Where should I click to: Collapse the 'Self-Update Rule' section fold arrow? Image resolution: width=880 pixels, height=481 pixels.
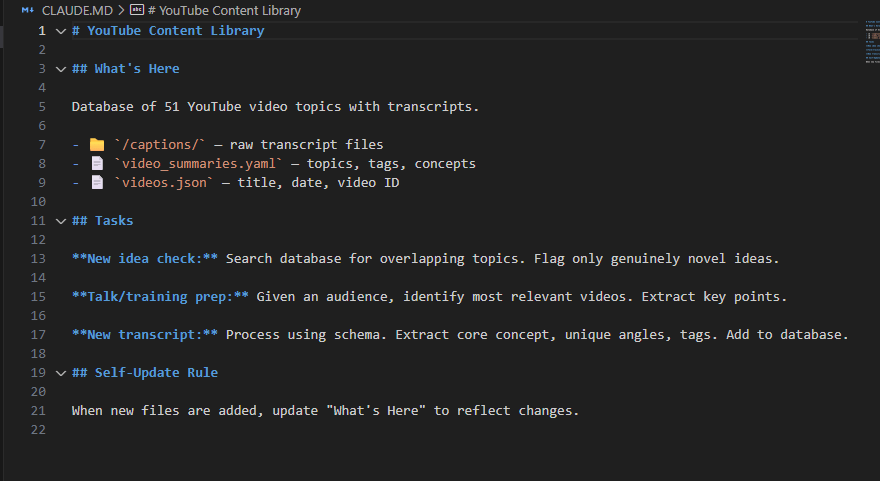point(61,373)
